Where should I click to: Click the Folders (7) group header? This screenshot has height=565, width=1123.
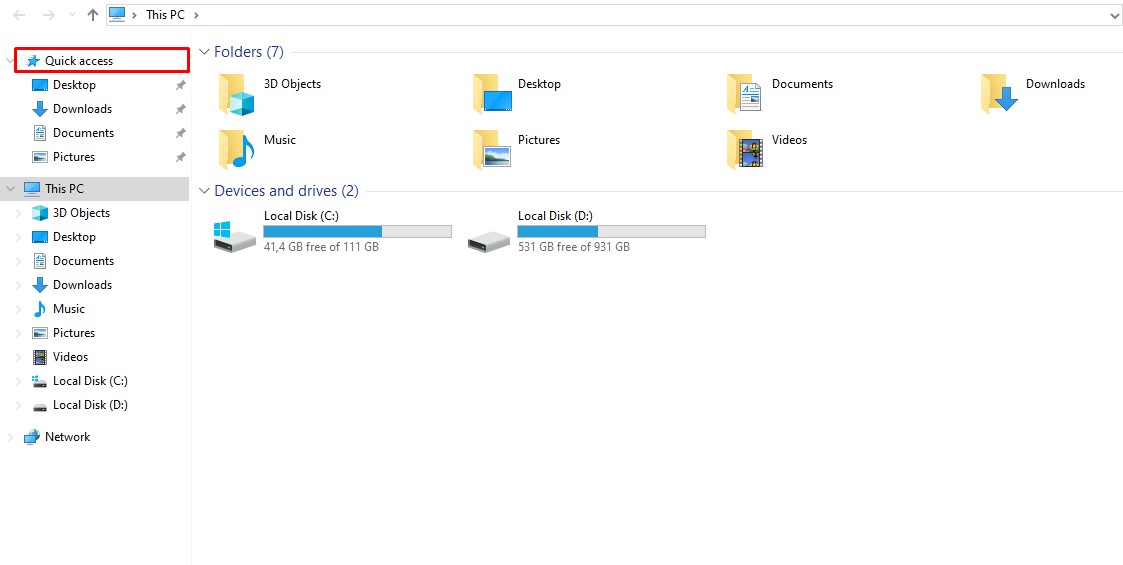[x=249, y=52]
